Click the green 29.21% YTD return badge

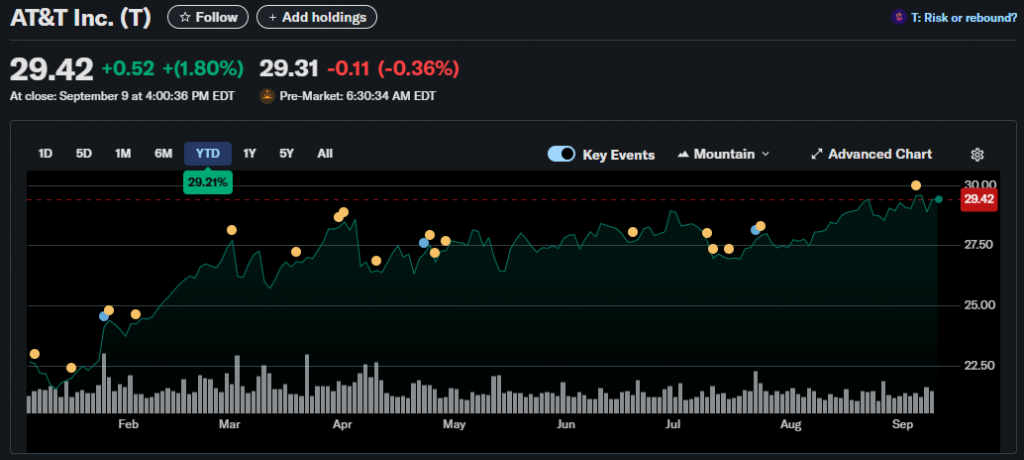[x=208, y=183]
